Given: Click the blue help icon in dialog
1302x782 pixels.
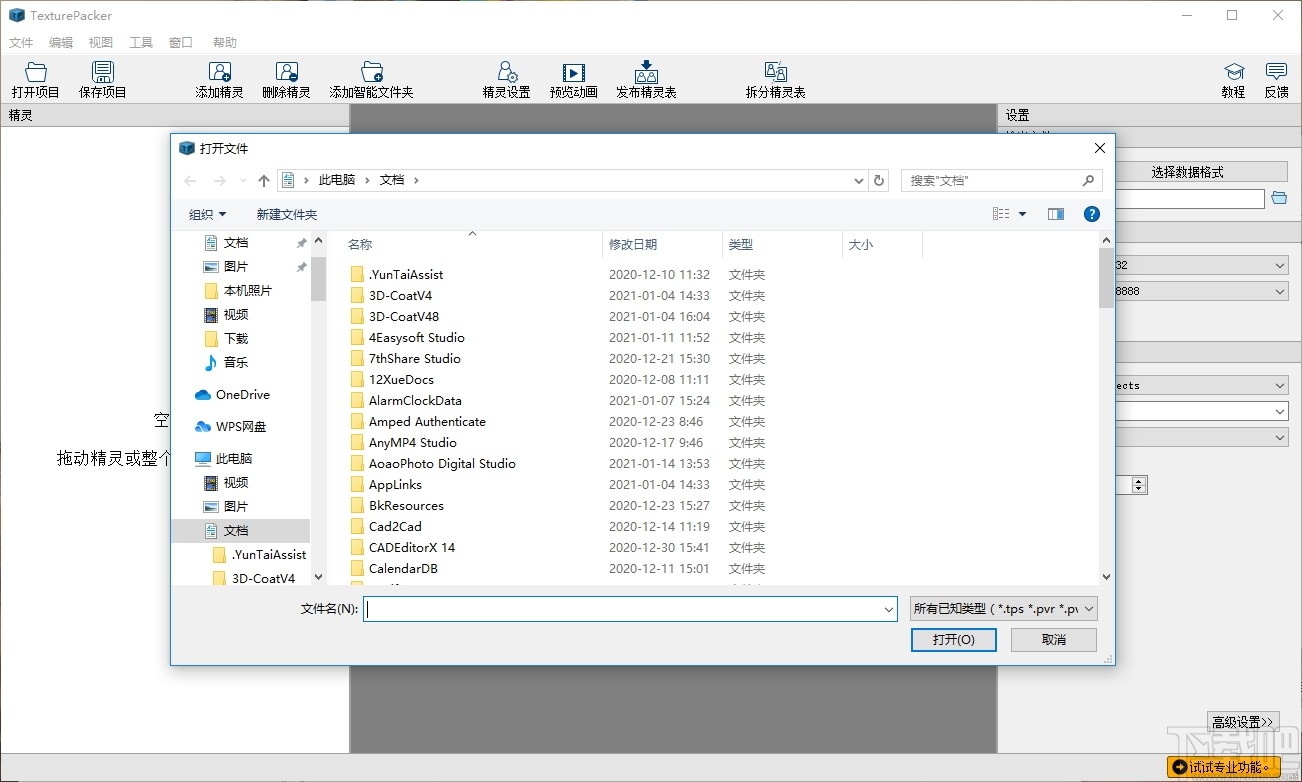Looking at the screenshot, I should coord(1092,214).
